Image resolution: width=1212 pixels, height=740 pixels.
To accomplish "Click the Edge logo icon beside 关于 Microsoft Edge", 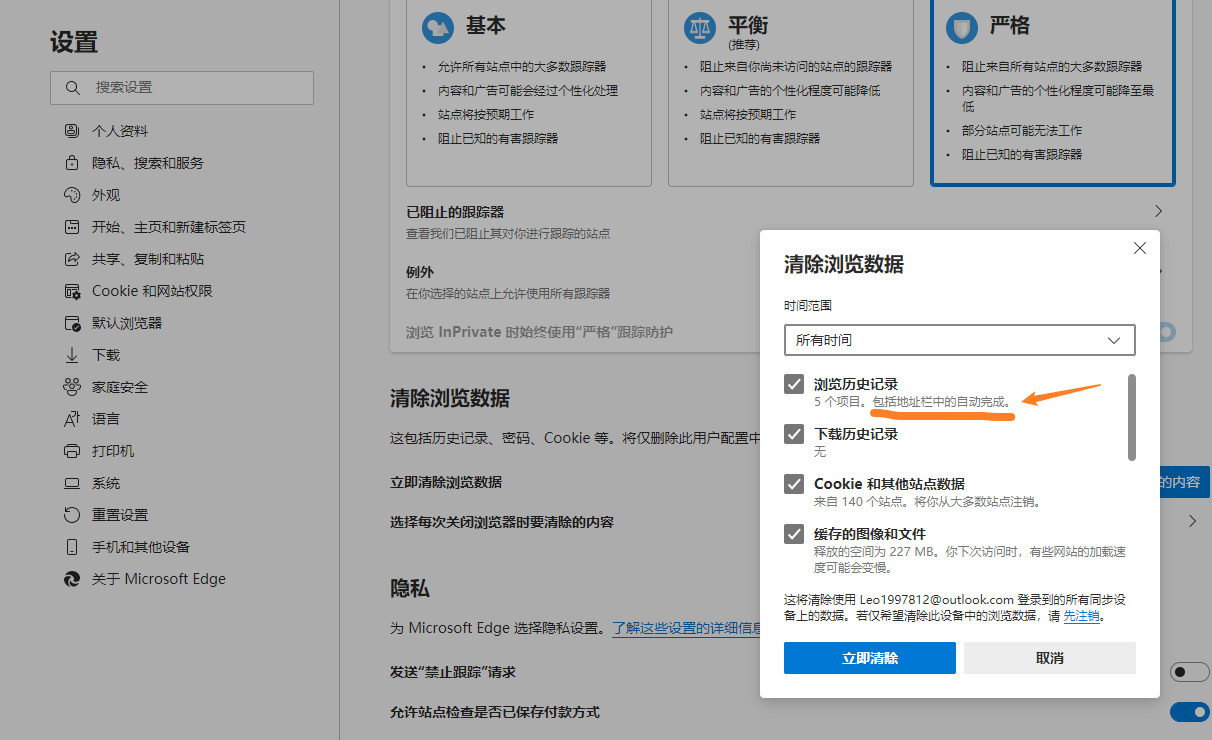I will [72, 579].
